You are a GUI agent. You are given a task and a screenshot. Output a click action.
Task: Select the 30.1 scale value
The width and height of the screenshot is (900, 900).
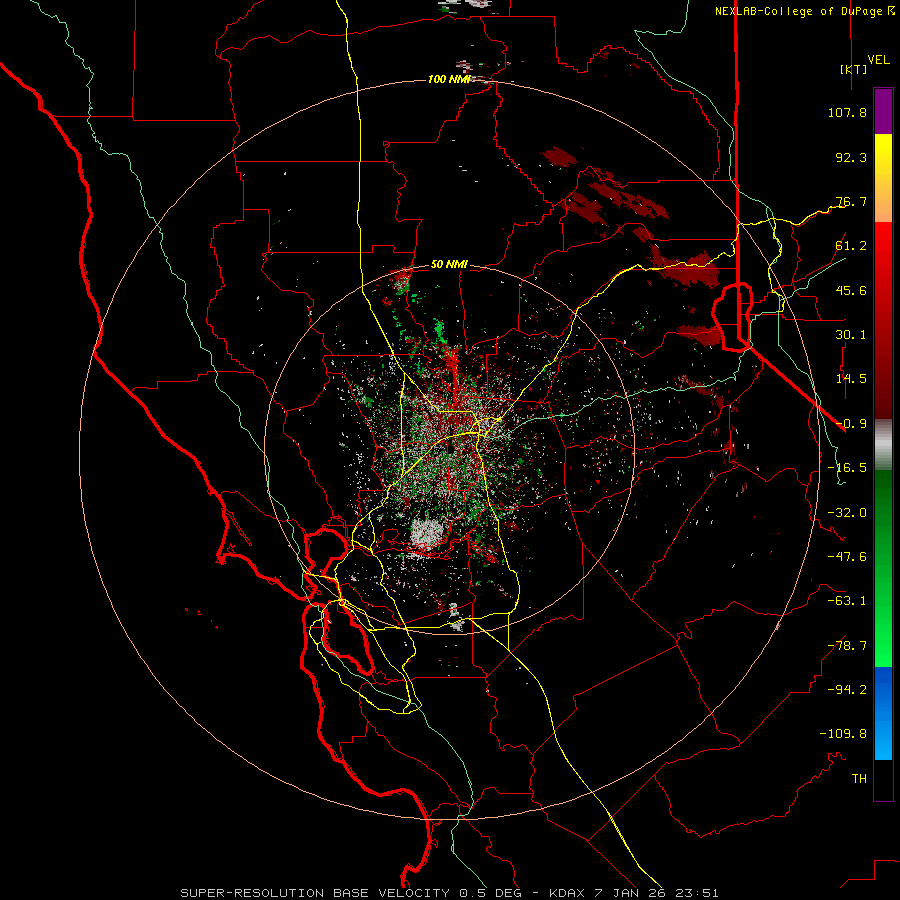[851, 335]
